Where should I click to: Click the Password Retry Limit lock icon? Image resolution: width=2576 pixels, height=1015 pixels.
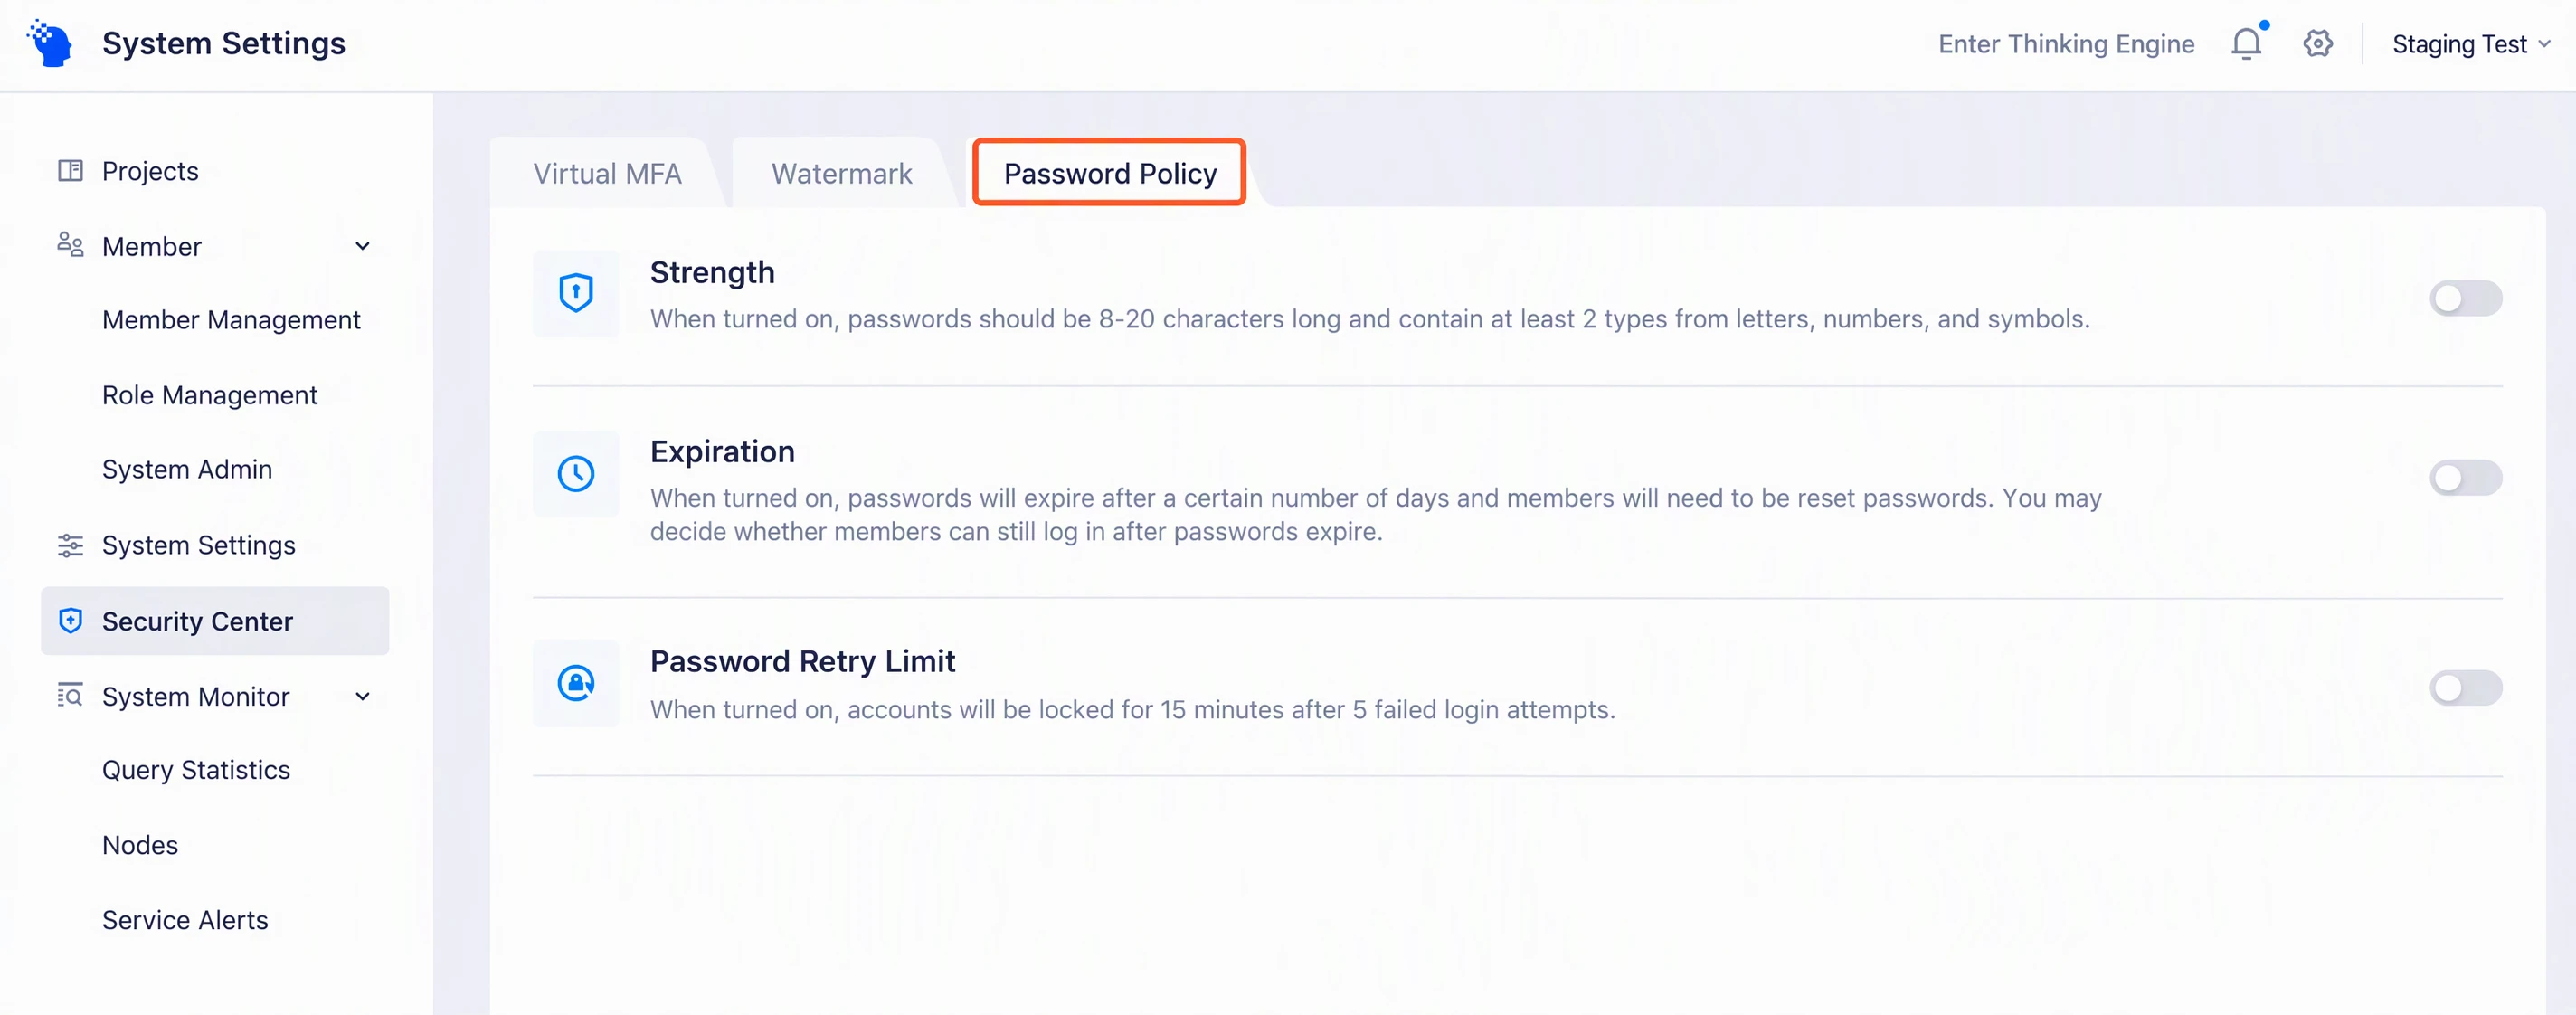(x=576, y=683)
